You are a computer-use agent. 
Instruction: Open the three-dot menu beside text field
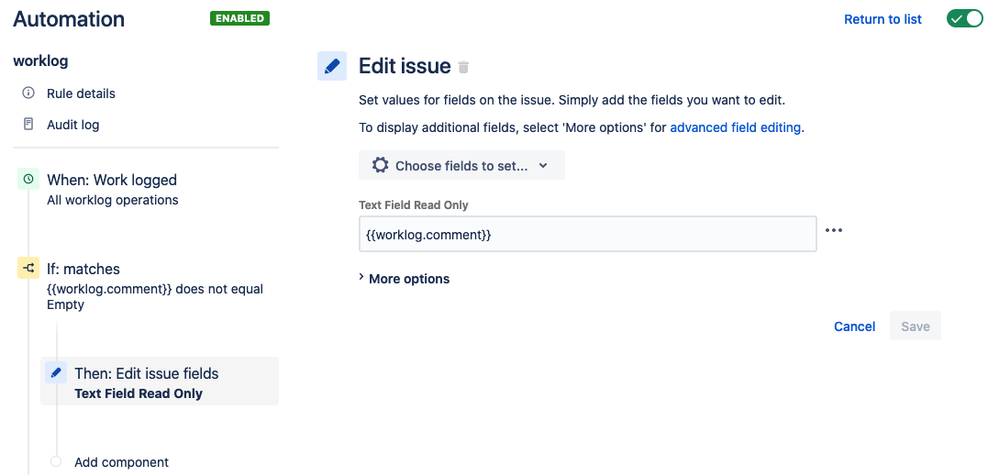tap(833, 230)
